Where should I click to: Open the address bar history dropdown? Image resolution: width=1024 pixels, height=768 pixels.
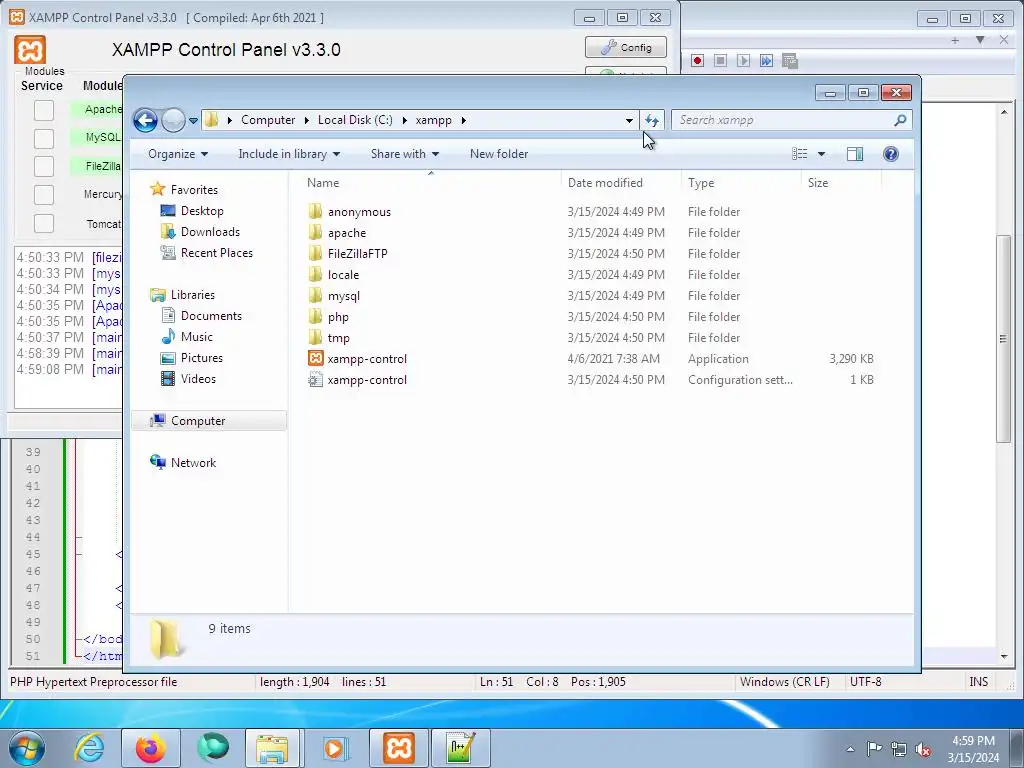pos(629,120)
